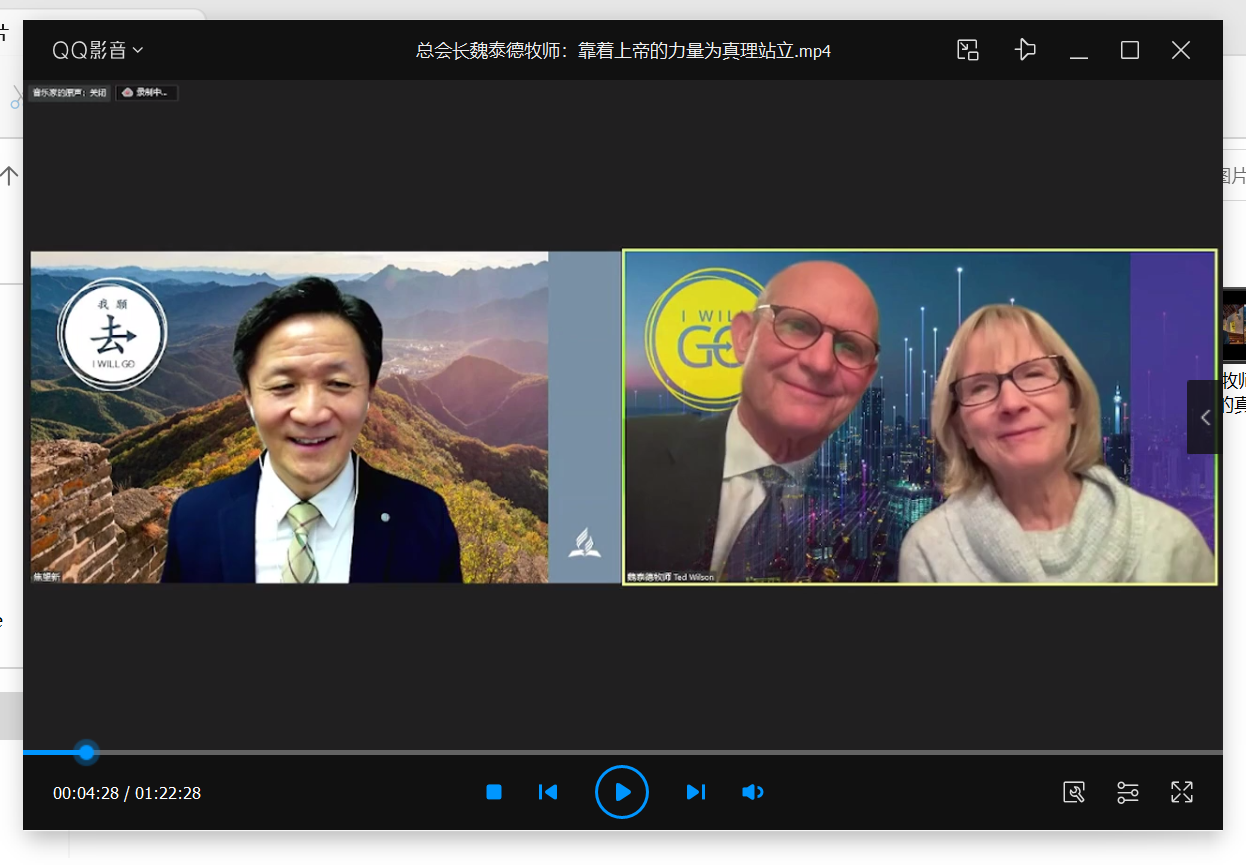Open the QQ影音 main menu dropdown
The height and width of the screenshot is (865, 1246).
point(97,50)
